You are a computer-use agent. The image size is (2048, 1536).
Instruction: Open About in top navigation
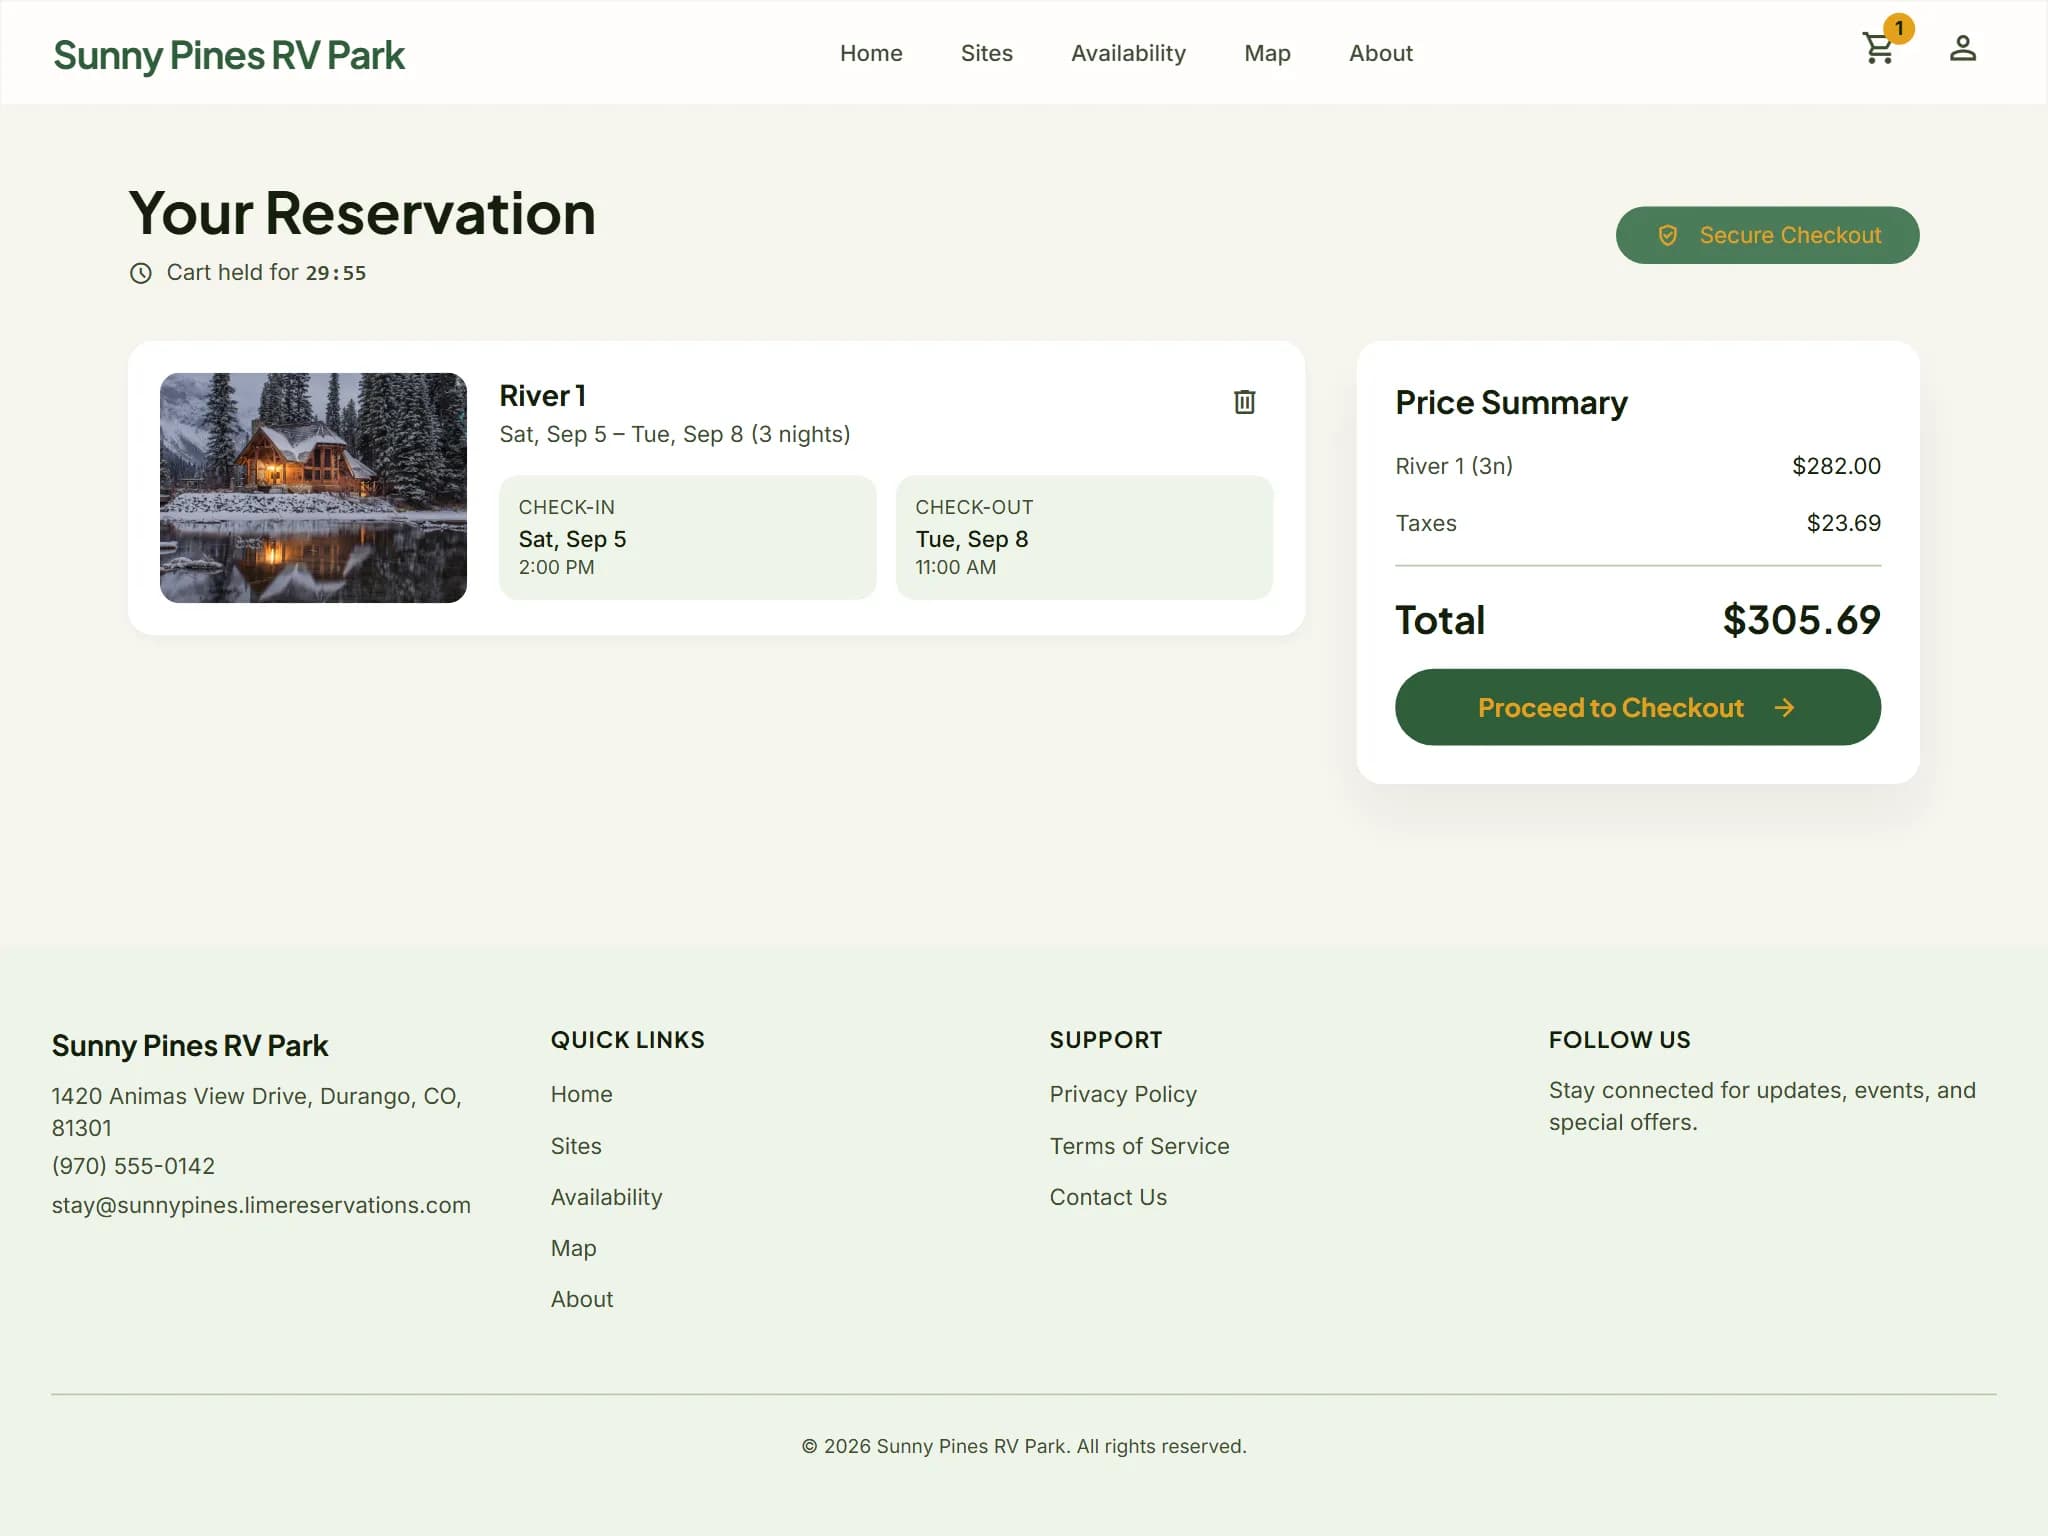click(x=1380, y=53)
